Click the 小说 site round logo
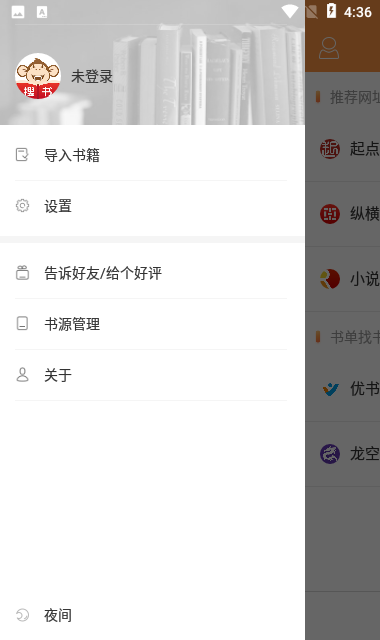Screen dimensions: 380x640 click(x=330, y=279)
